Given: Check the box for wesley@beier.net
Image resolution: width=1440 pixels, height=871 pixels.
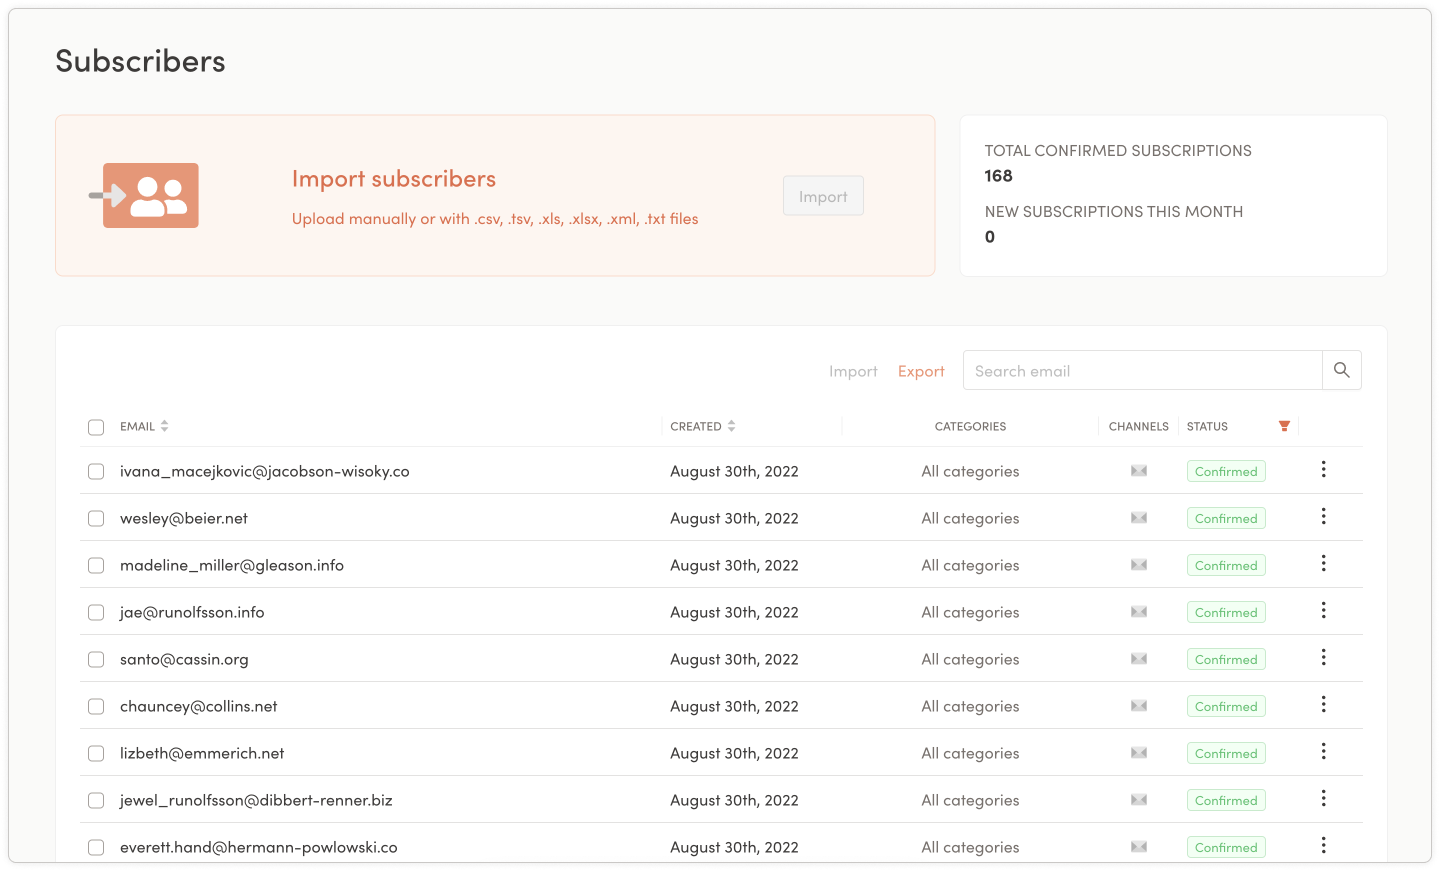Looking at the screenshot, I should click(x=96, y=518).
